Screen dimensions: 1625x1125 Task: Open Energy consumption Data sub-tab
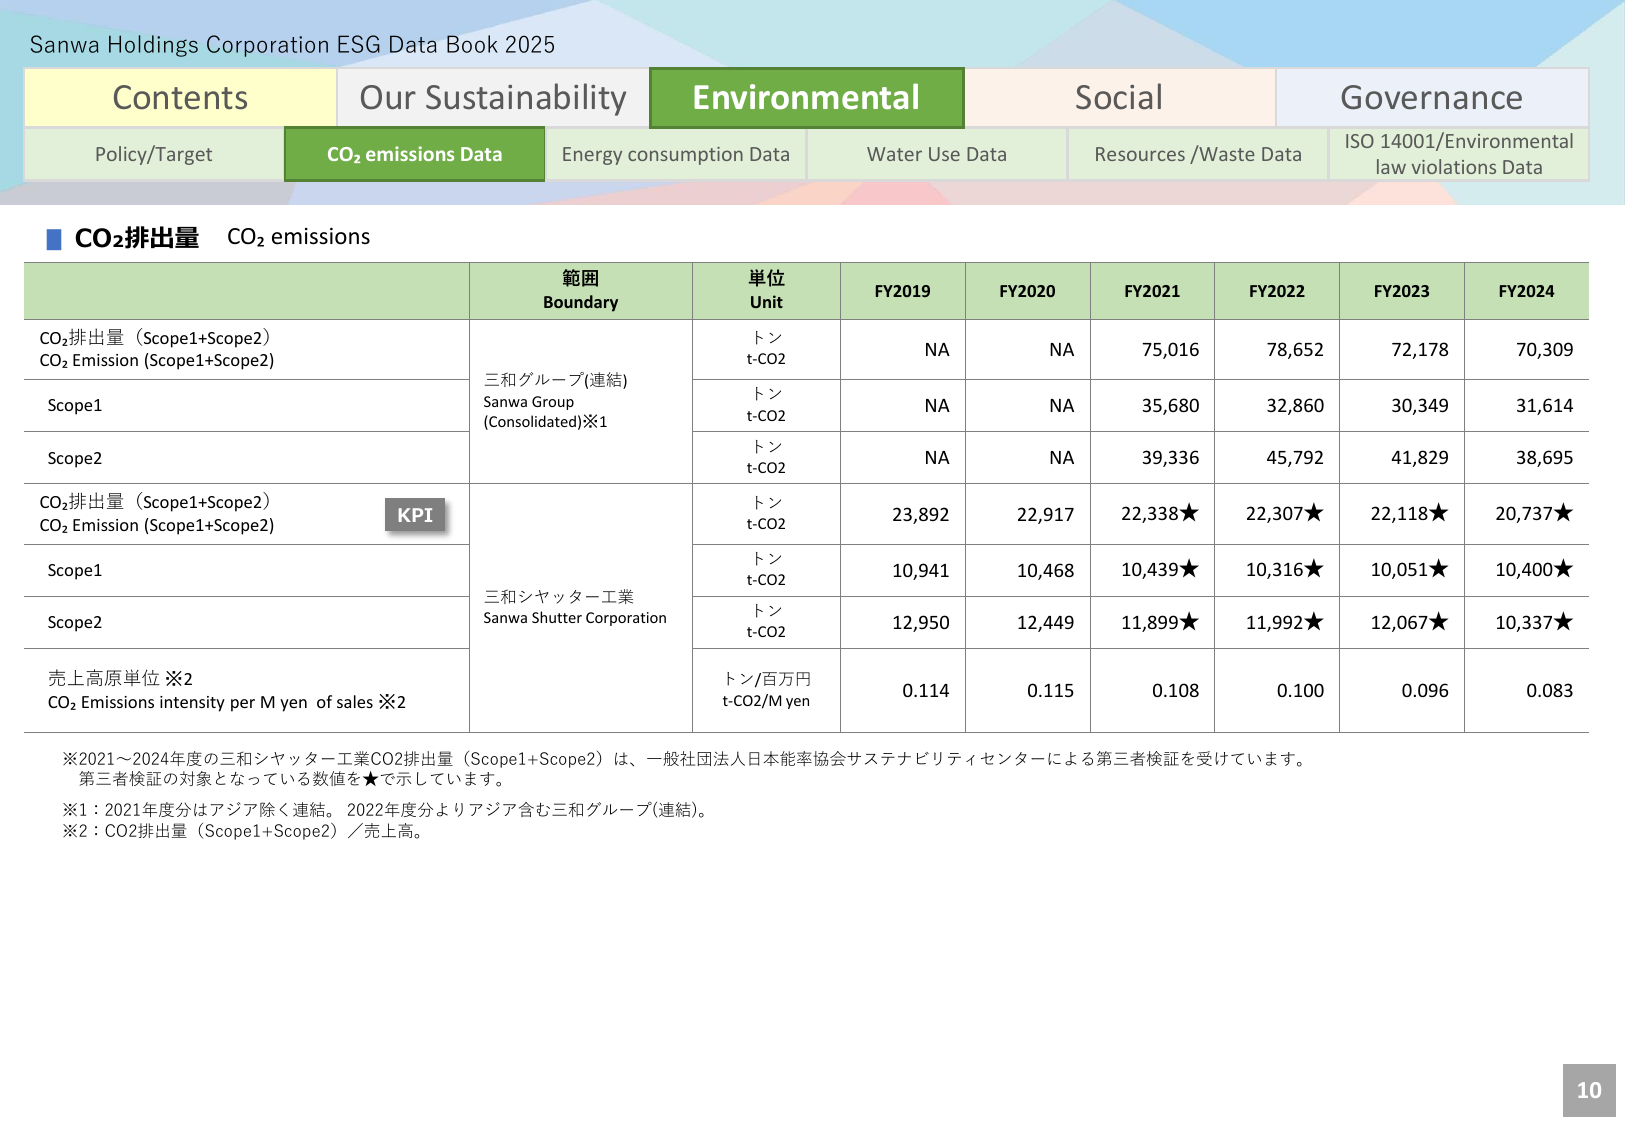(676, 154)
